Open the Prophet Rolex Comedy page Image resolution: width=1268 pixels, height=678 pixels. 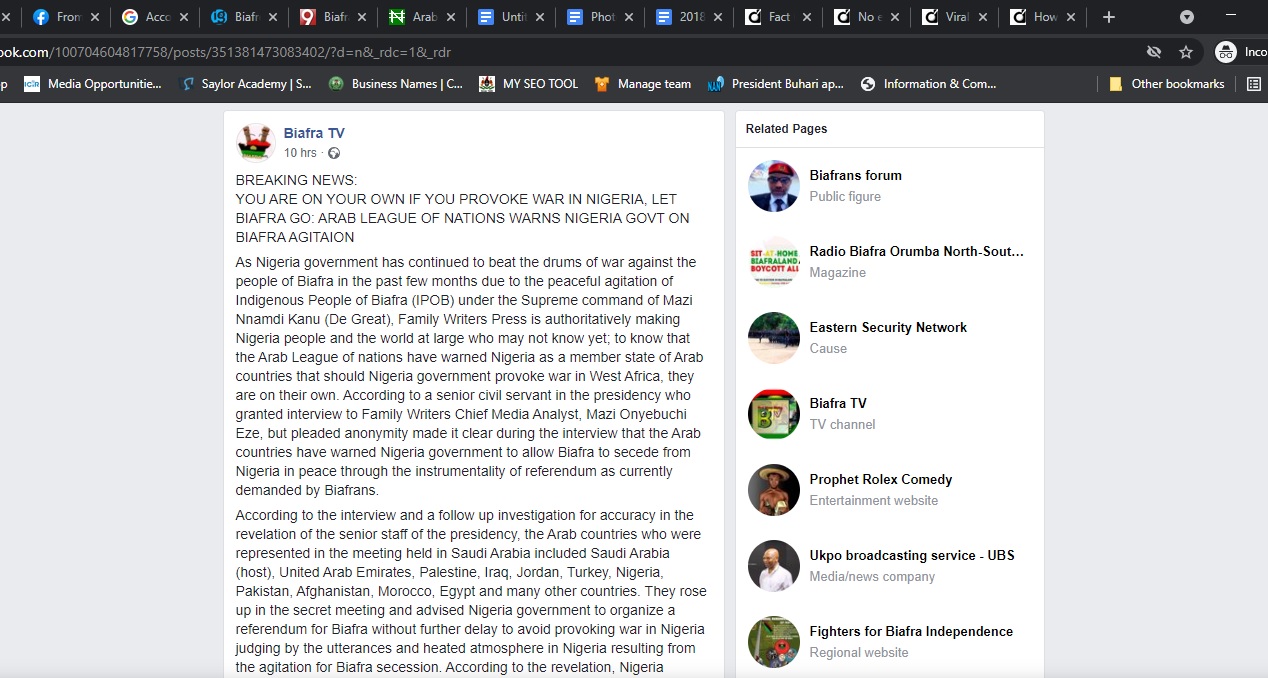click(x=881, y=479)
